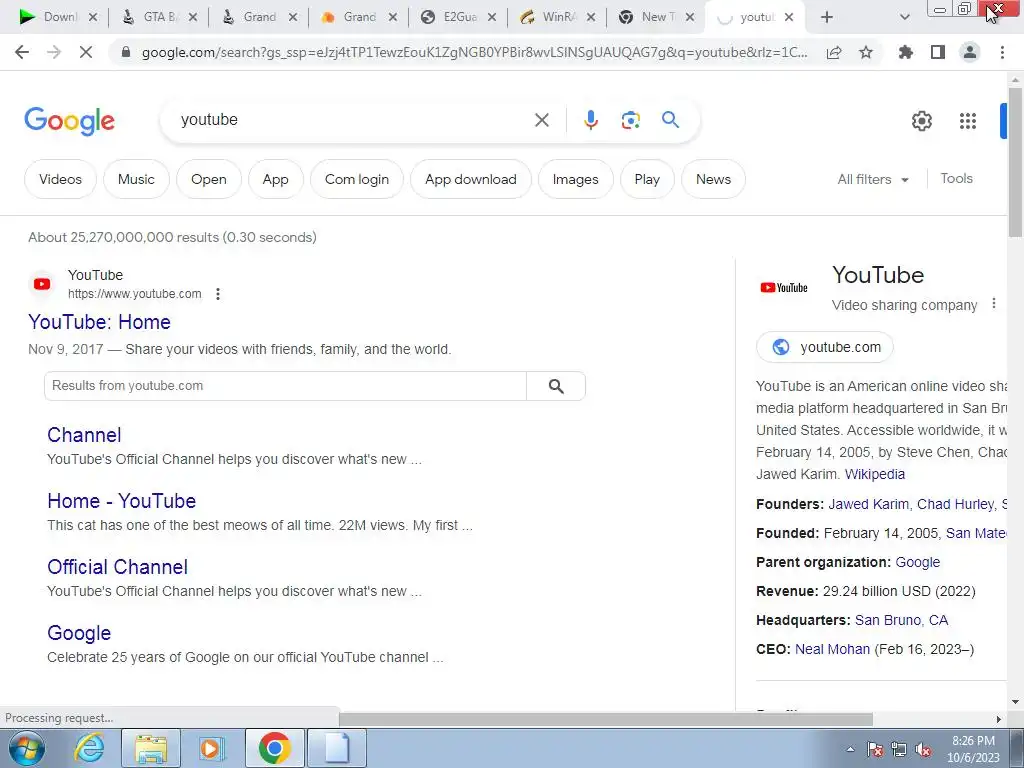This screenshot has width=1024, height=768.
Task: Search by image with Google Lens icon
Action: tap(631, 120)
